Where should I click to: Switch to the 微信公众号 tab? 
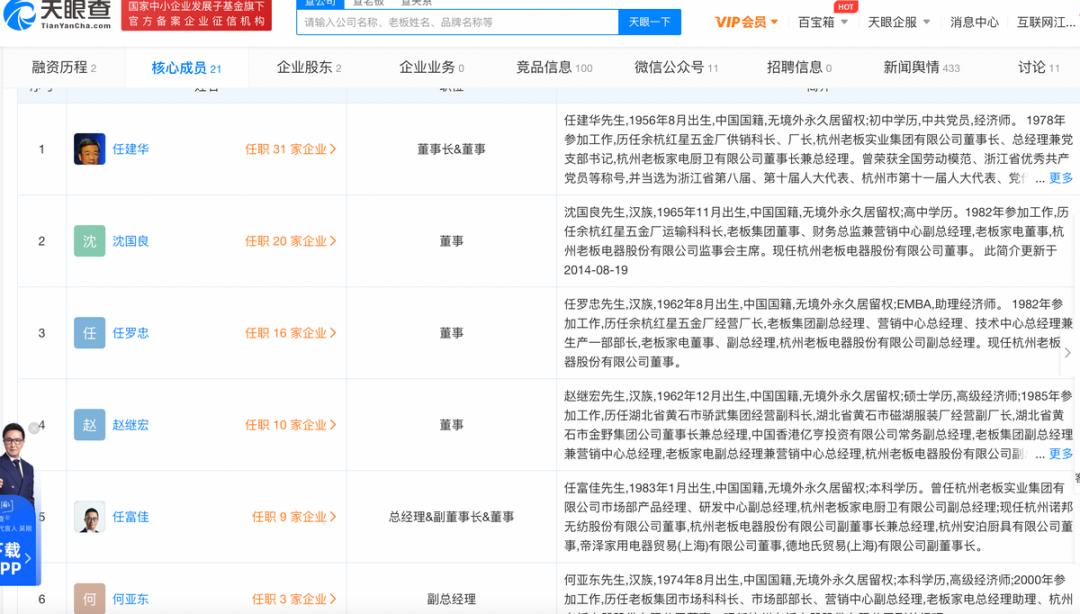[x=676, y=68]
